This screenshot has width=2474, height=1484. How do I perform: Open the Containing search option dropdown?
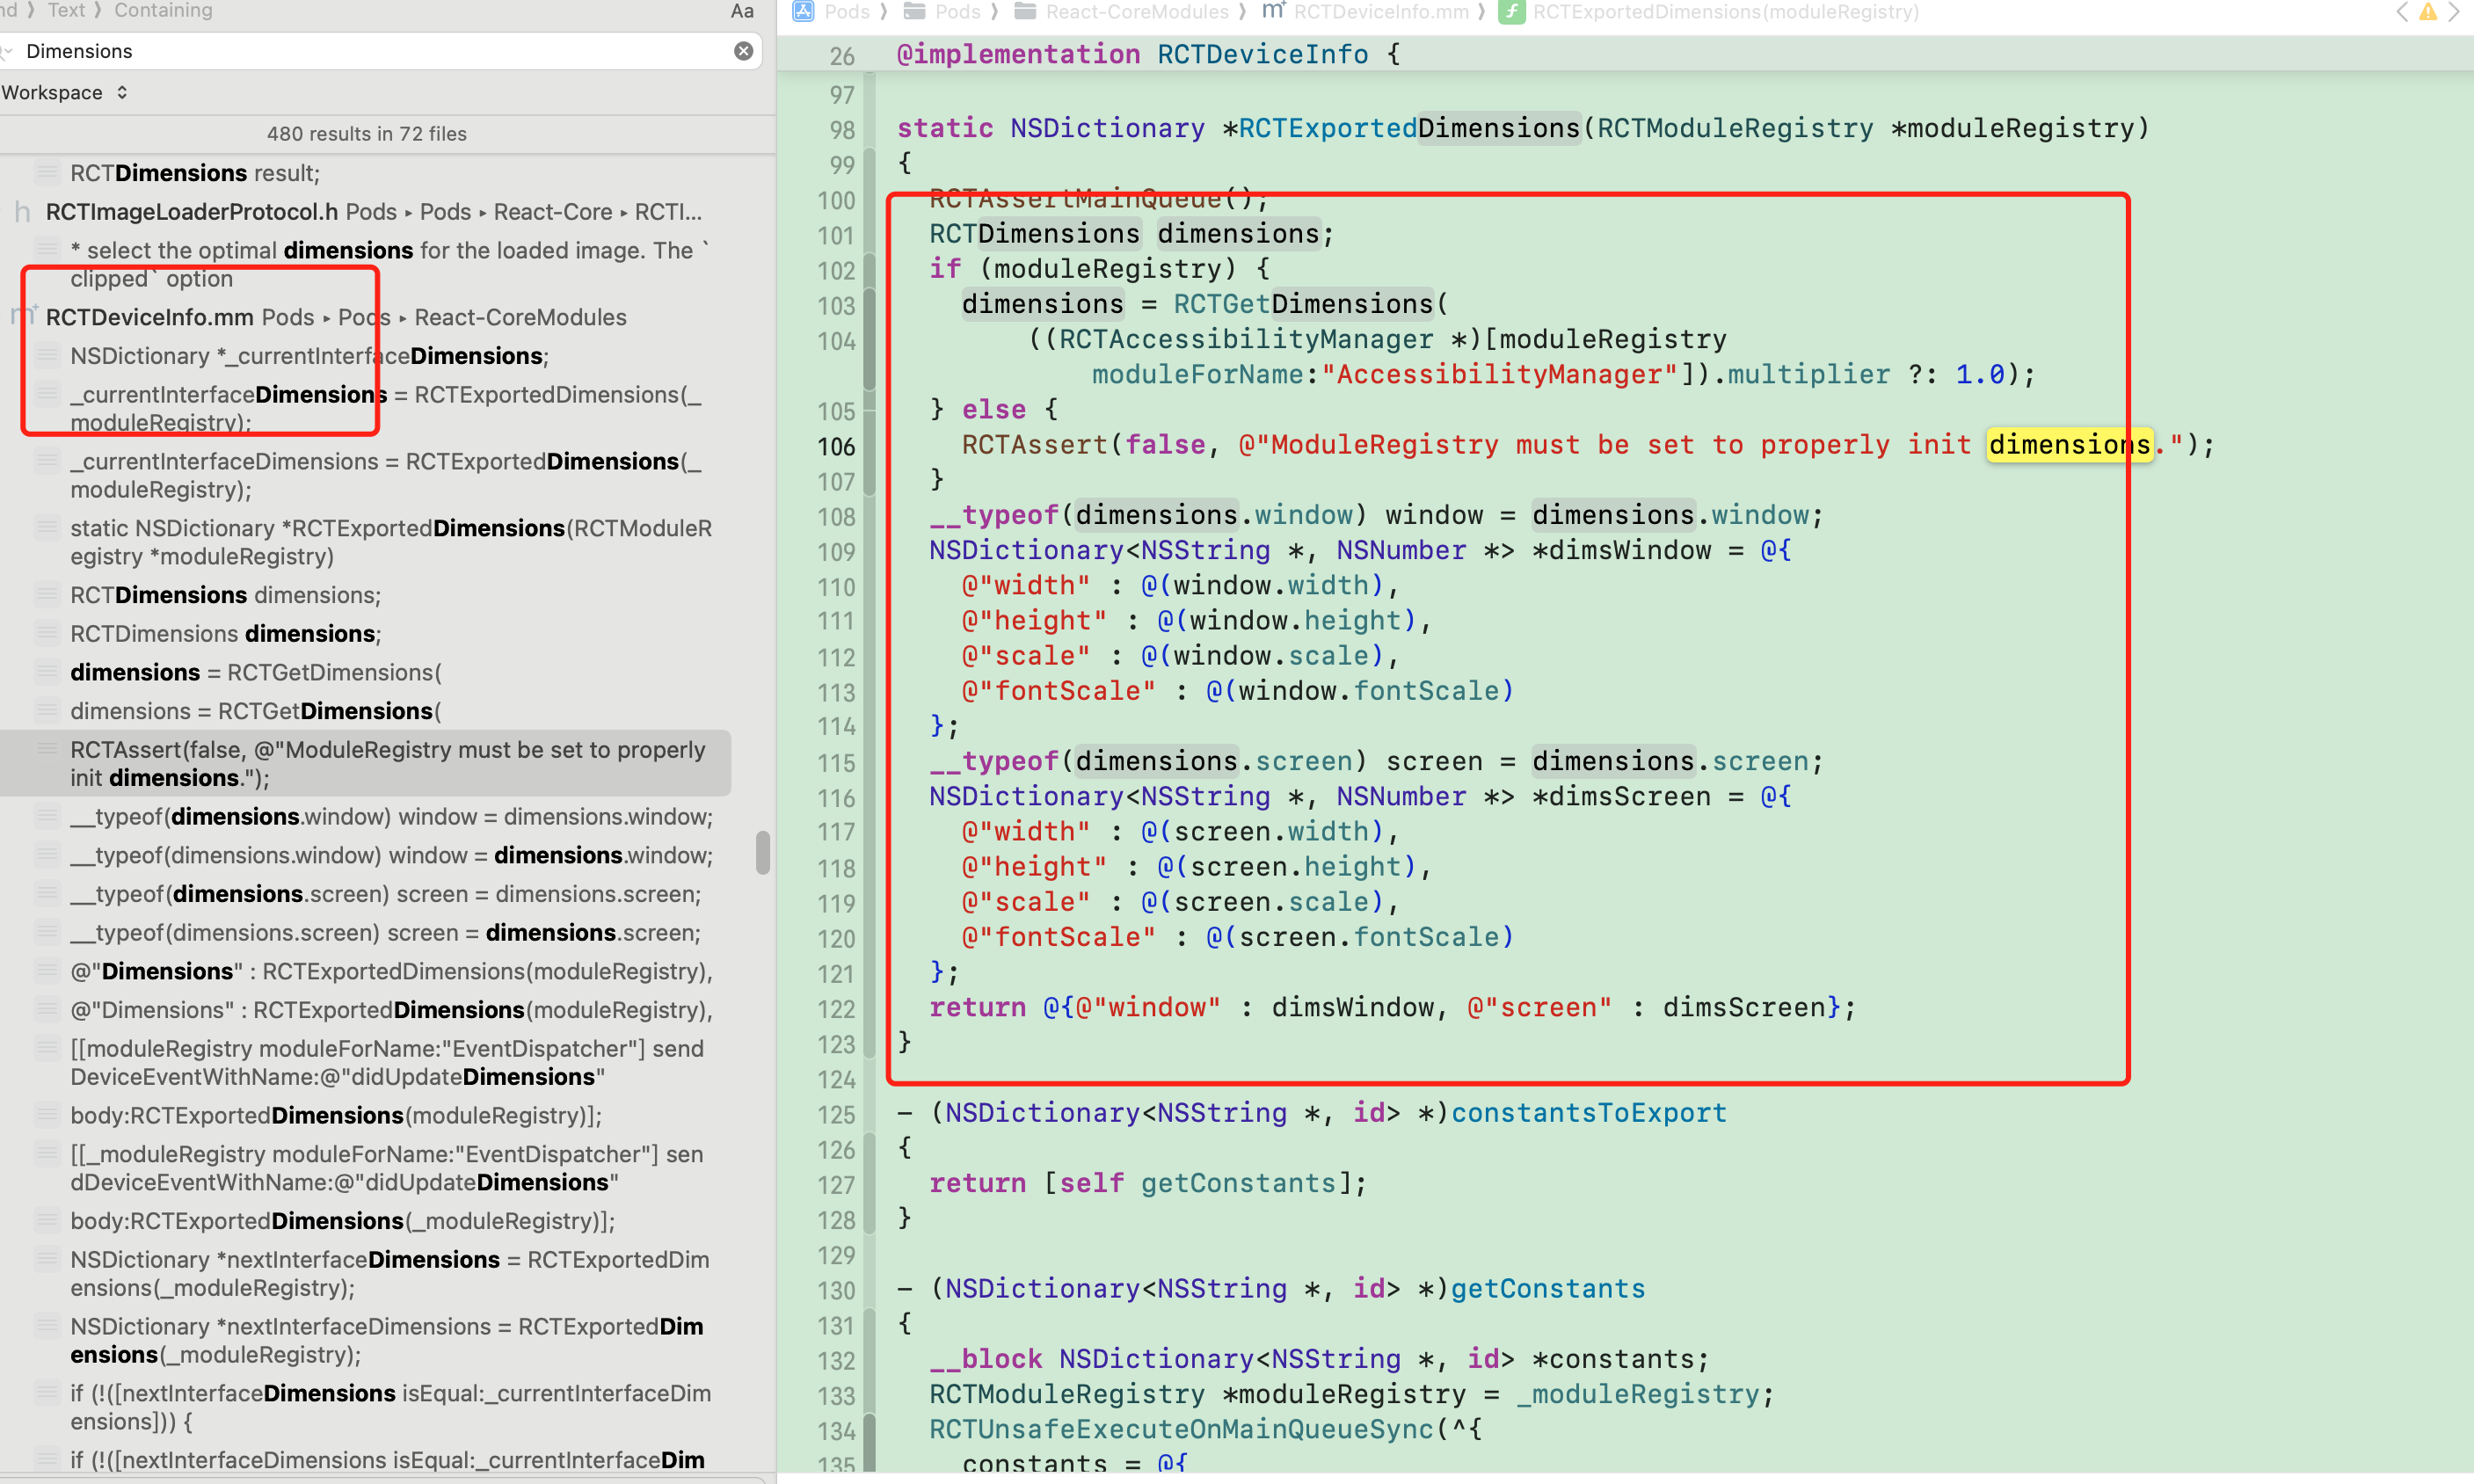point(163,10)
